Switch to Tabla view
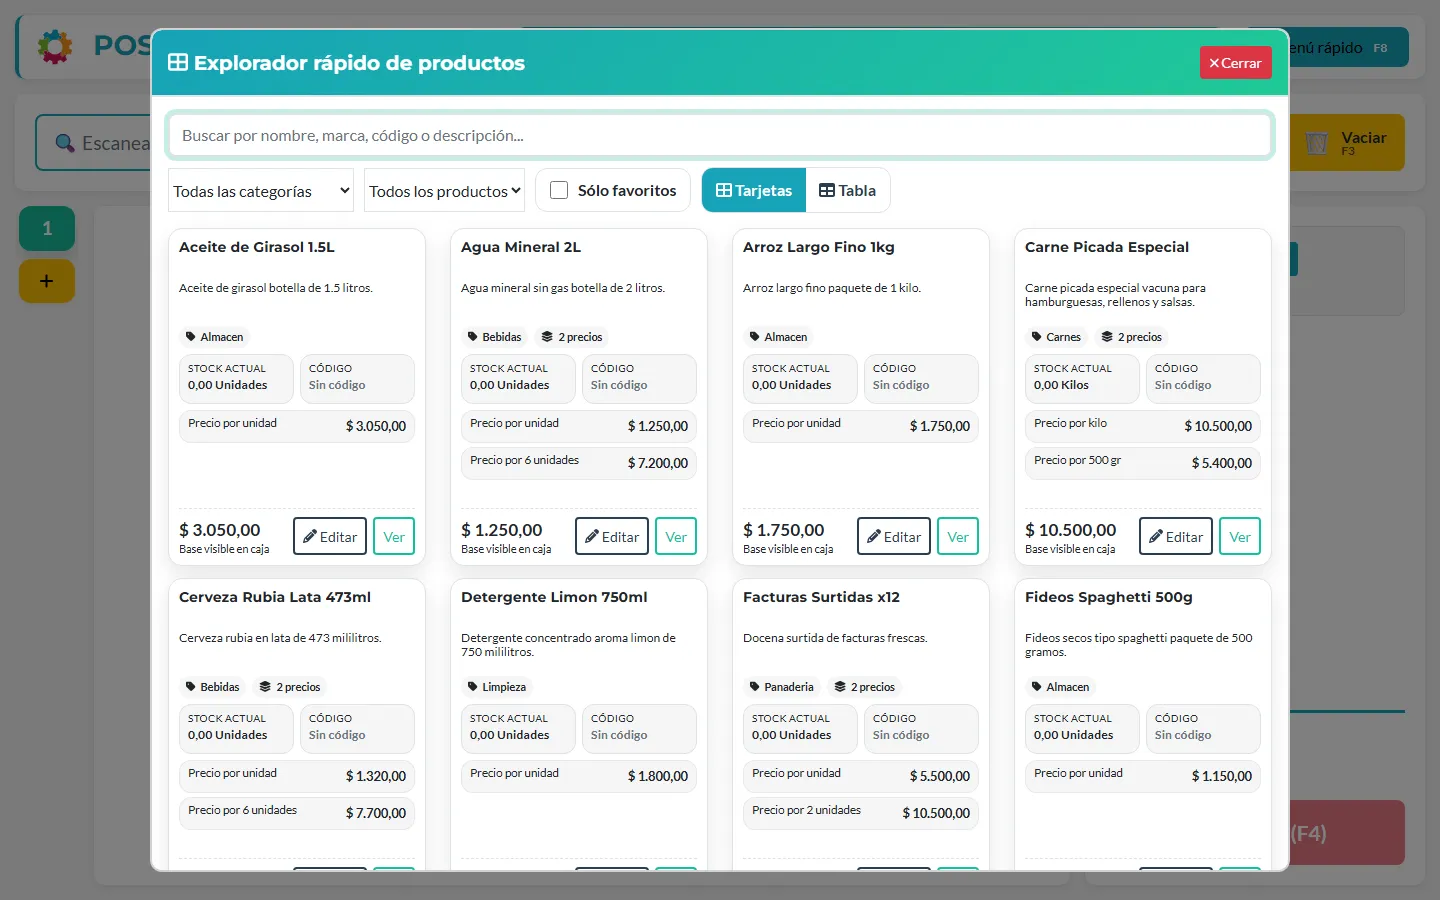1440x900 pixels. (848, 190)
